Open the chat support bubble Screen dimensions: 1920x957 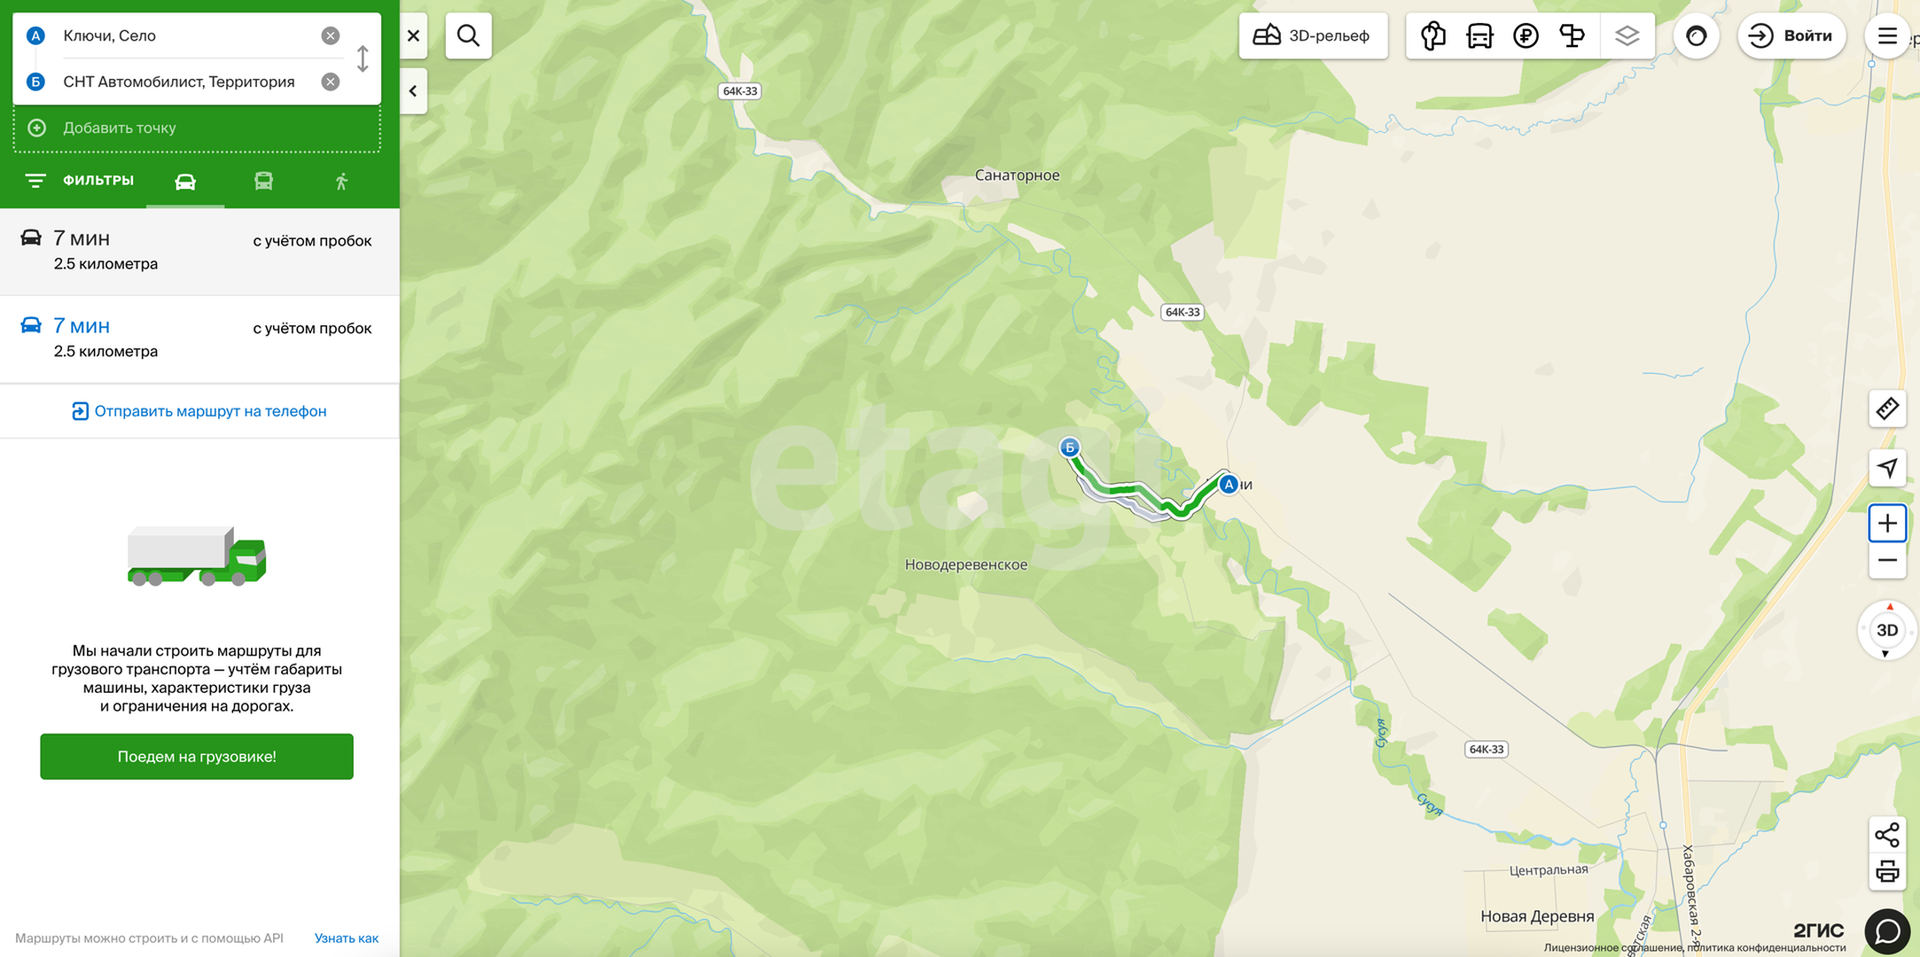point(1887,931)
